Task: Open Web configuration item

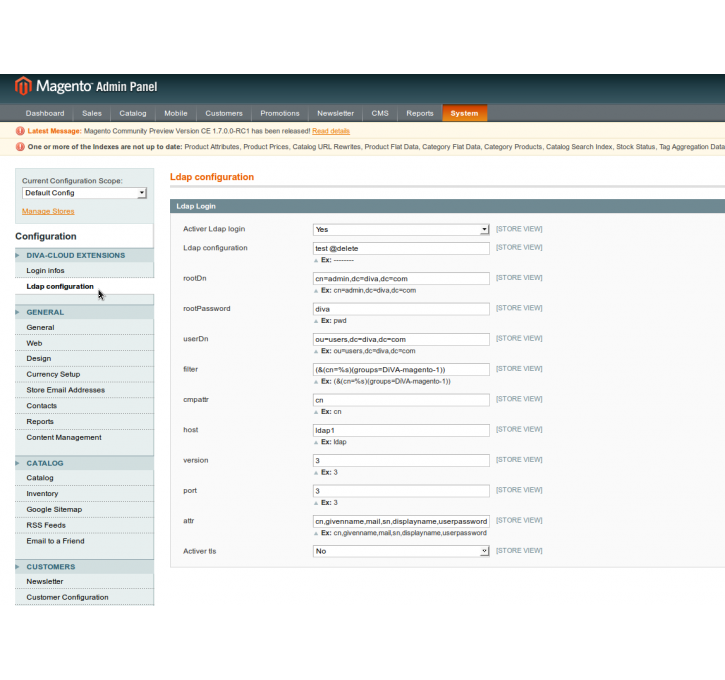Action: click(x=34, y=343)
